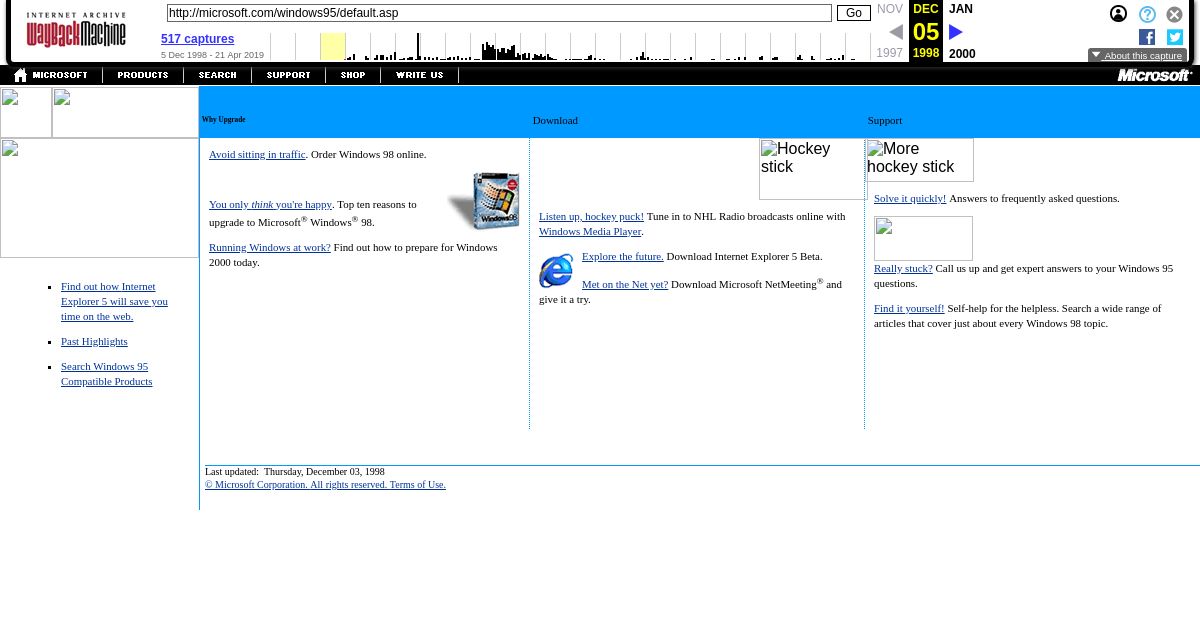Screen dimensions: 1200x630
Task: Go to next capture blue arrow
Action: [x=955, y=32]
